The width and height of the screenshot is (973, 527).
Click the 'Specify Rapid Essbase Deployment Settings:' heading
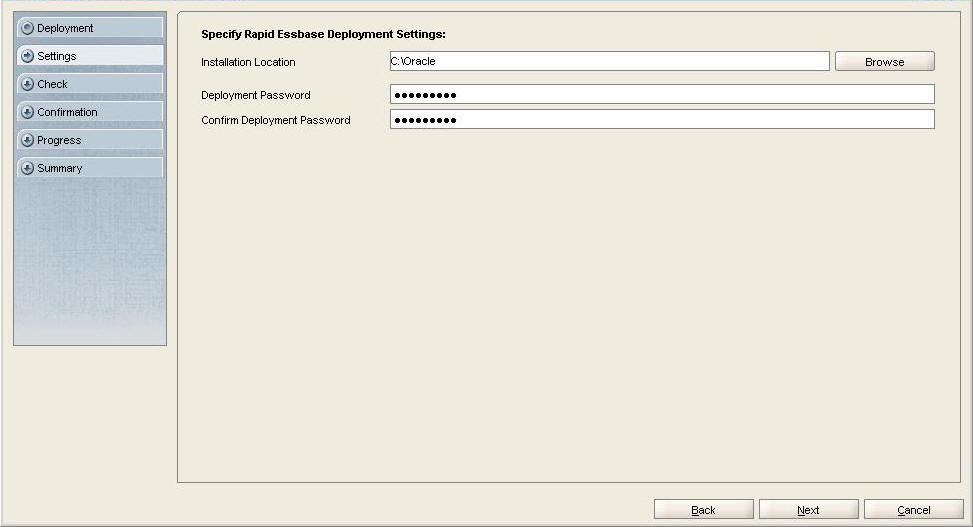323,34
